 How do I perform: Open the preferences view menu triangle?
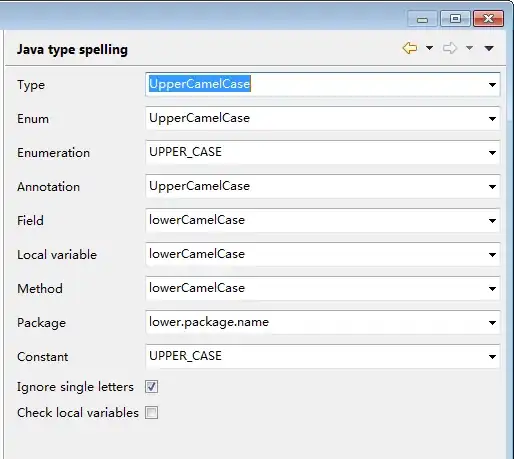[x=489, y=49]
